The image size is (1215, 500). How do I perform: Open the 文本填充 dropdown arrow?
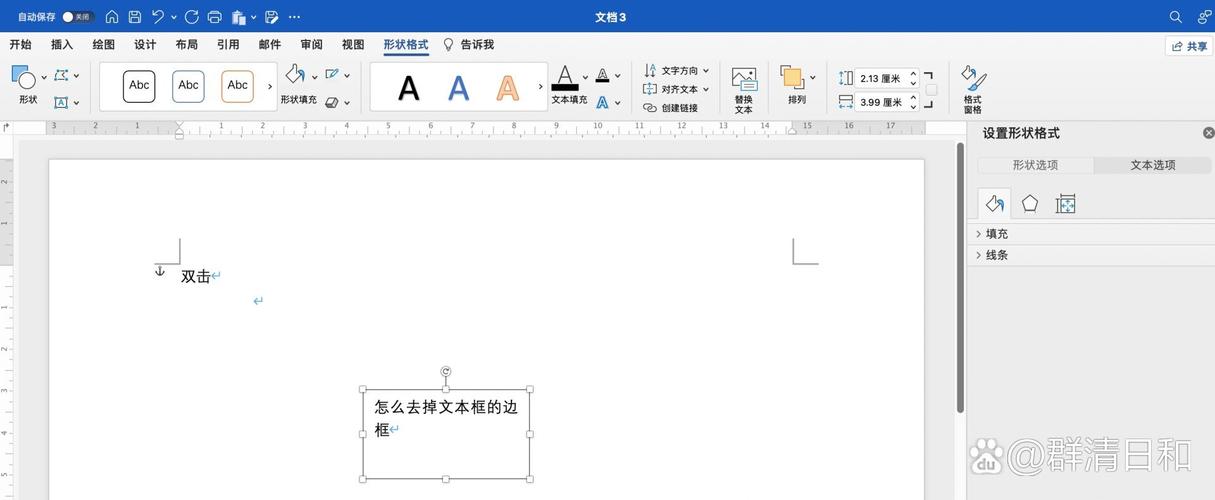point(584,77)
